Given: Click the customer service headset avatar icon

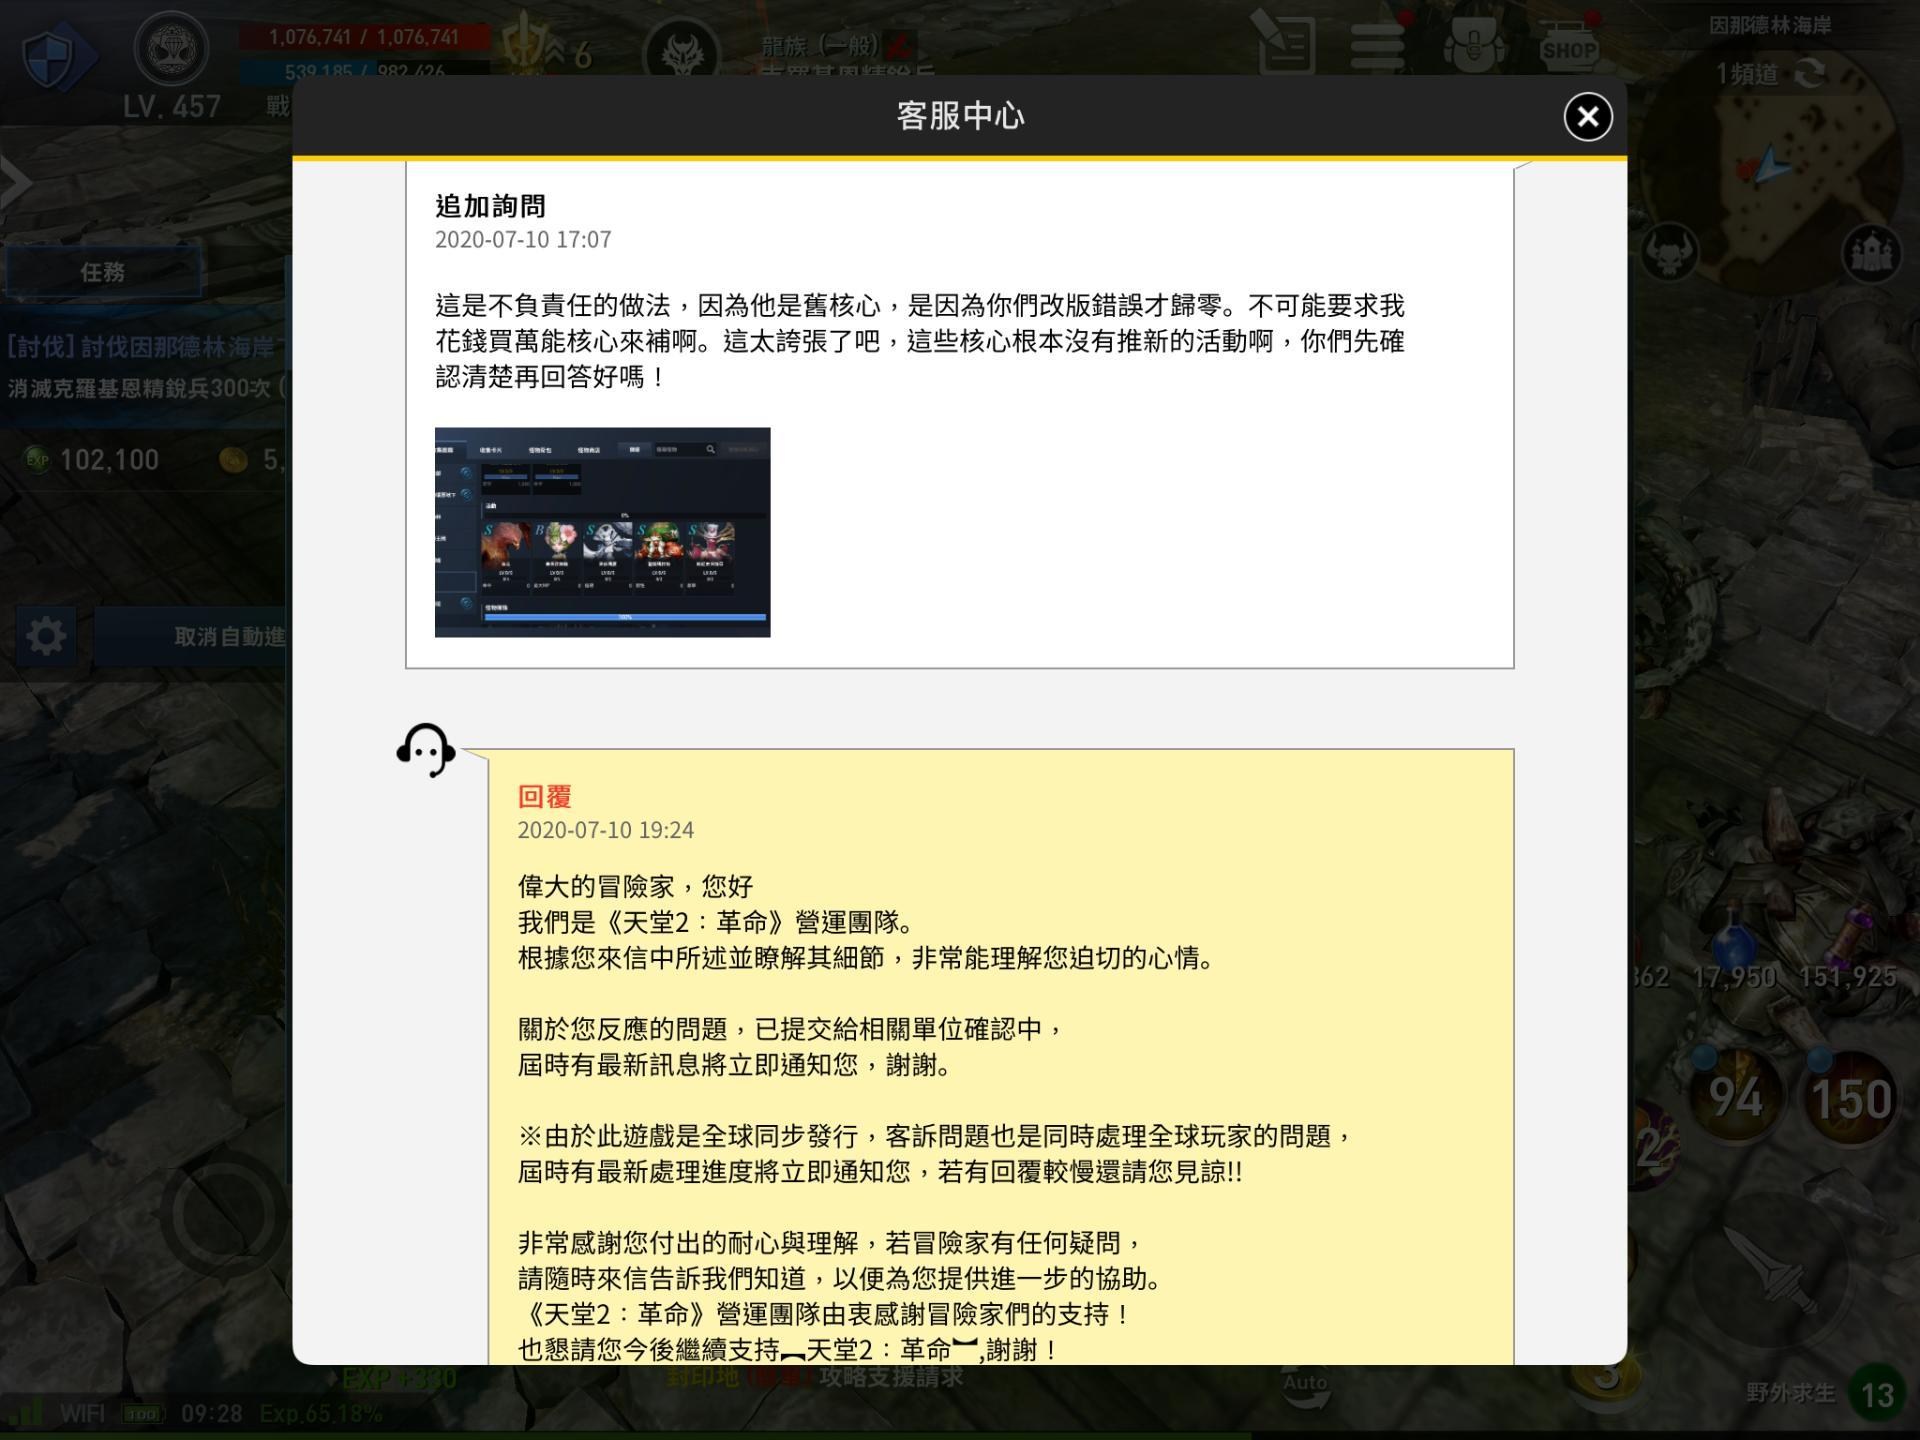Looking at the screenshot, I should [x=426, y=750].
